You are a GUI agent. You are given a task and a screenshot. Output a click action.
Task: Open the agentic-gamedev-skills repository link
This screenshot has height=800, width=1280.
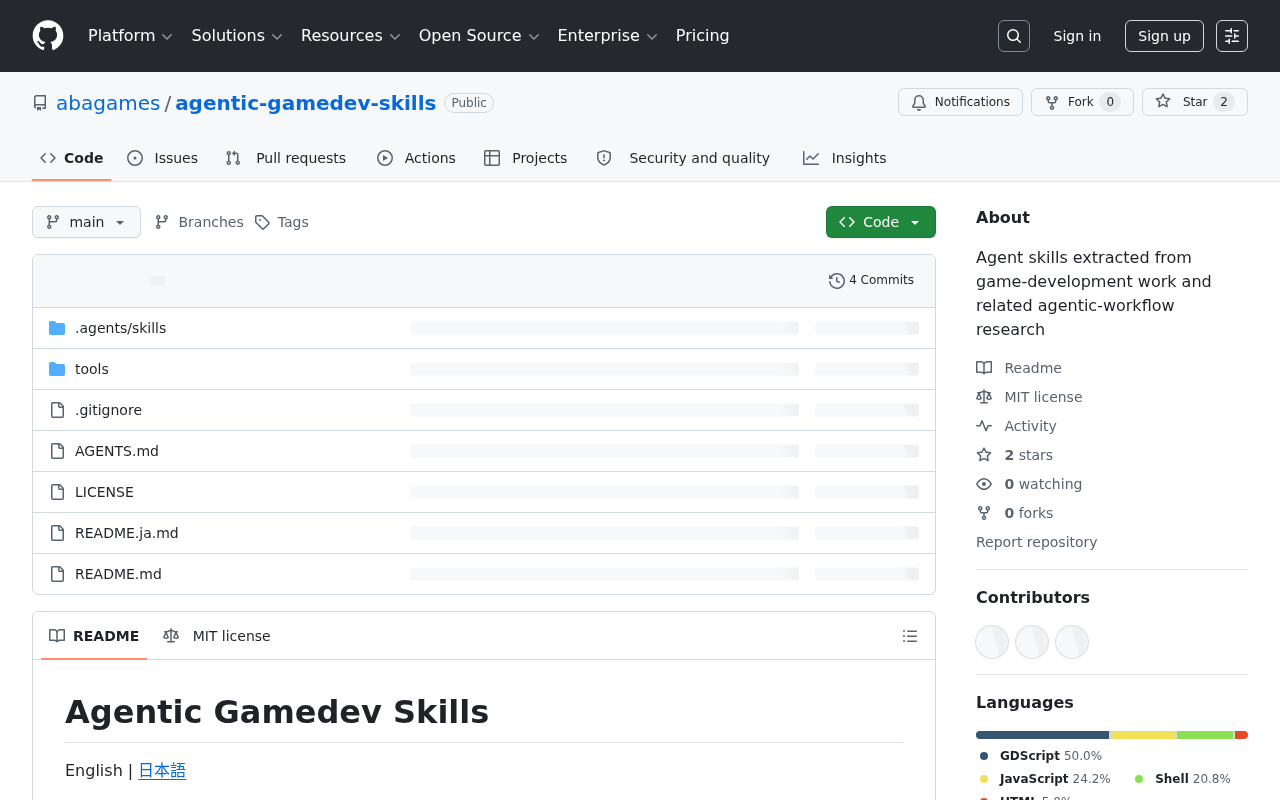(306, 103)
